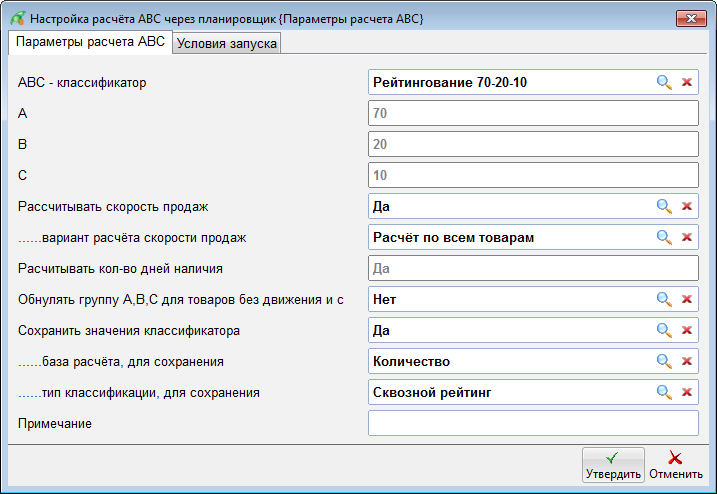Click into the Примечание text field
Screen dimensions: 717x494
coord(532,424)
